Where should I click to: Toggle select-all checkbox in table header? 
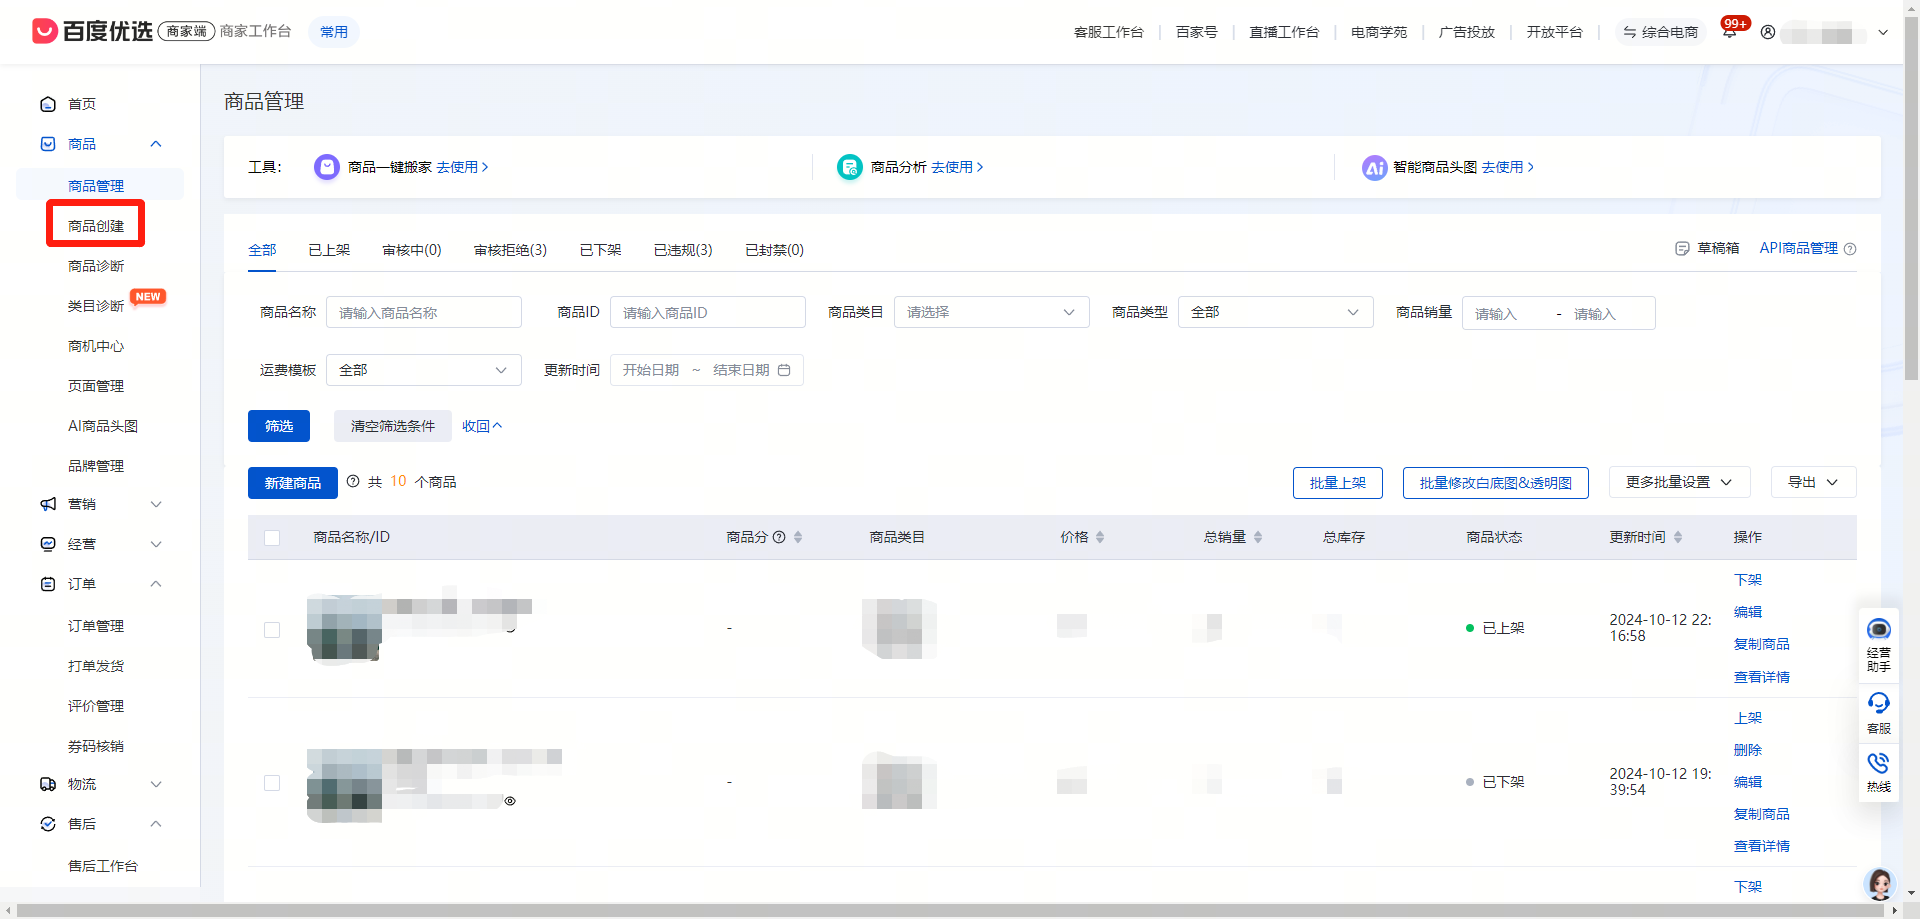(x=272, y=538)
